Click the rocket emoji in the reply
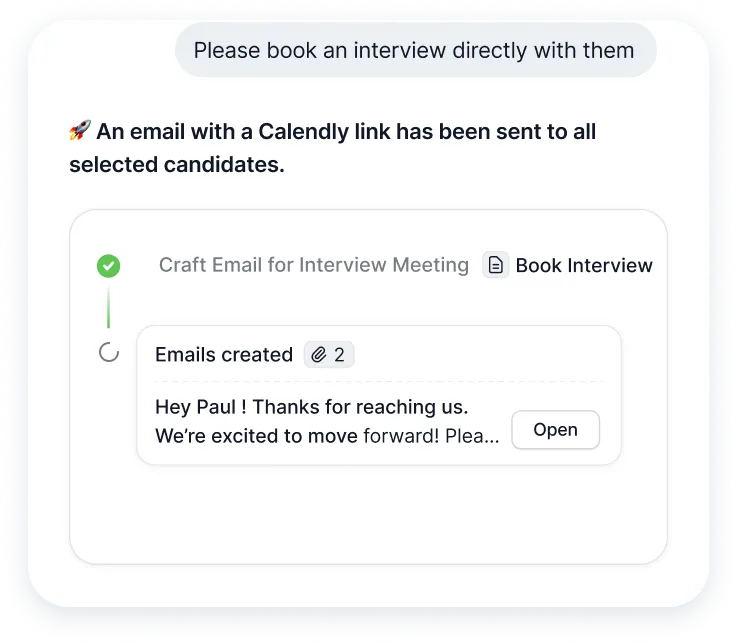Screen dimensions: 738x643 tap(80, 131)
